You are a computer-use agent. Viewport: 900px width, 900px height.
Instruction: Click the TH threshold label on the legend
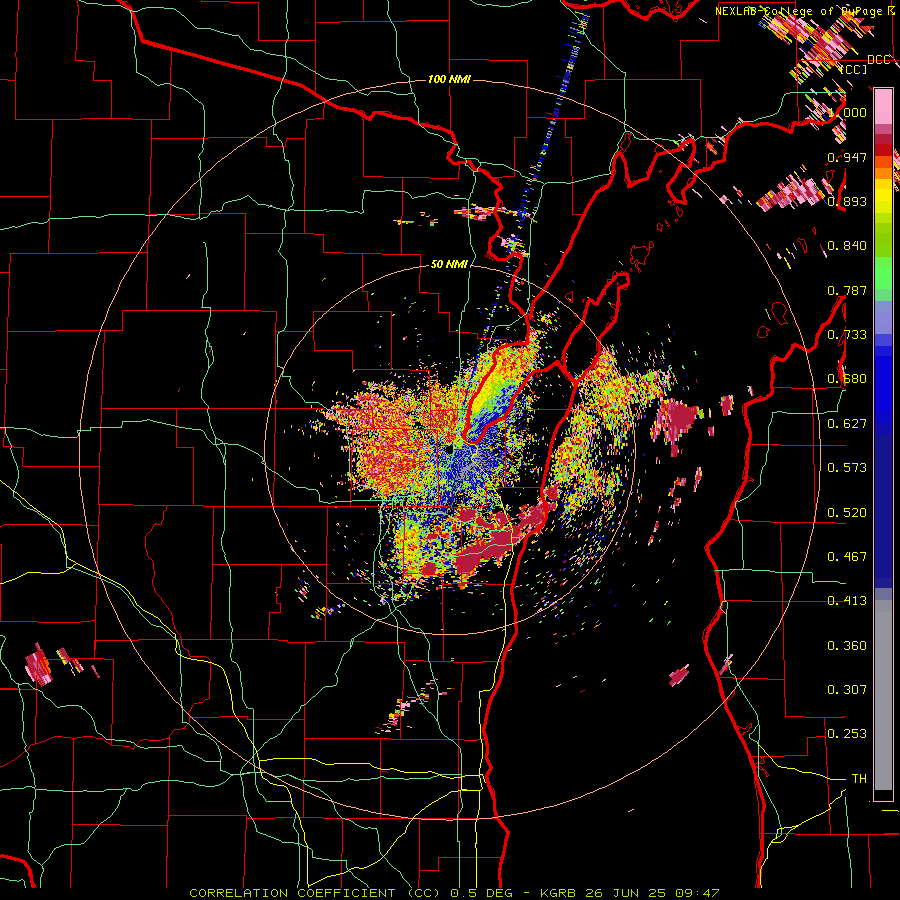pos(859,779)
